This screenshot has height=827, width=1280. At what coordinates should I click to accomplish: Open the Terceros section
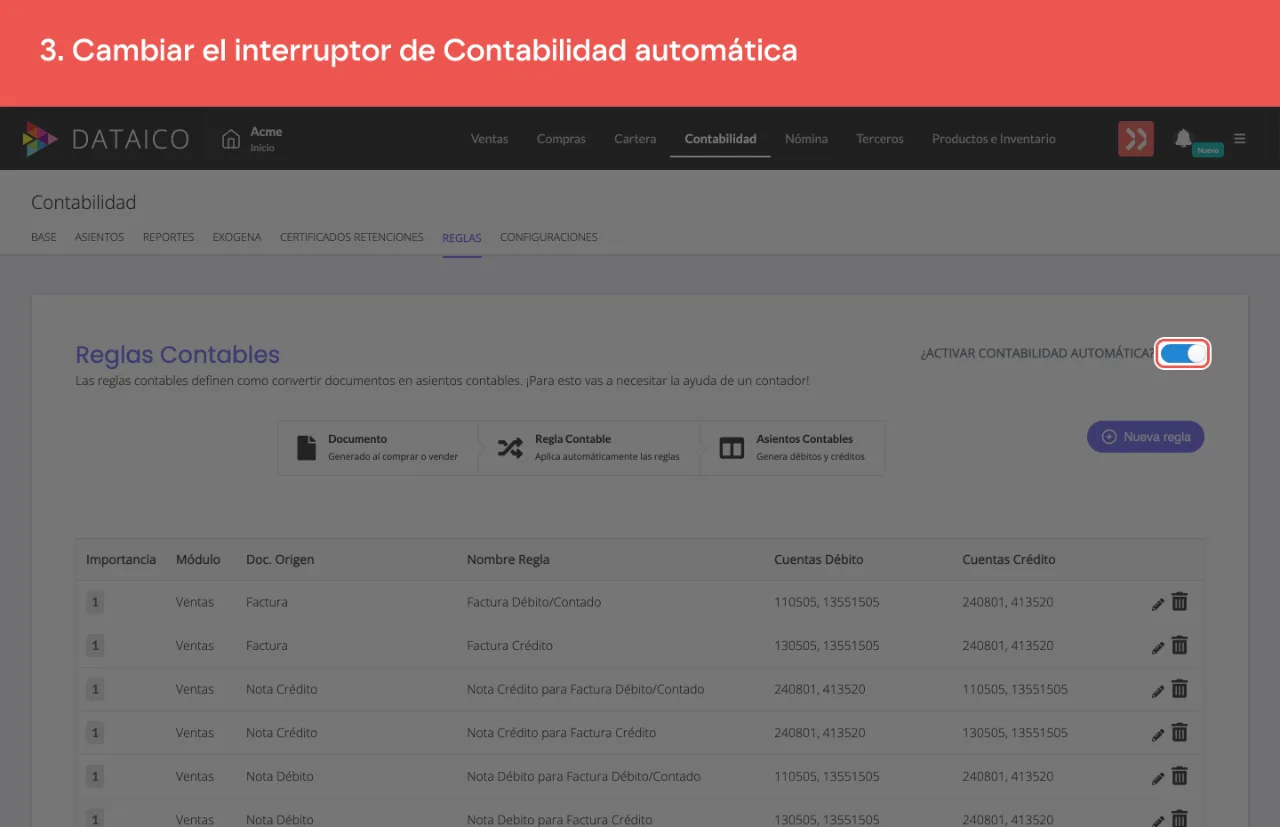(x=880, y=139)
